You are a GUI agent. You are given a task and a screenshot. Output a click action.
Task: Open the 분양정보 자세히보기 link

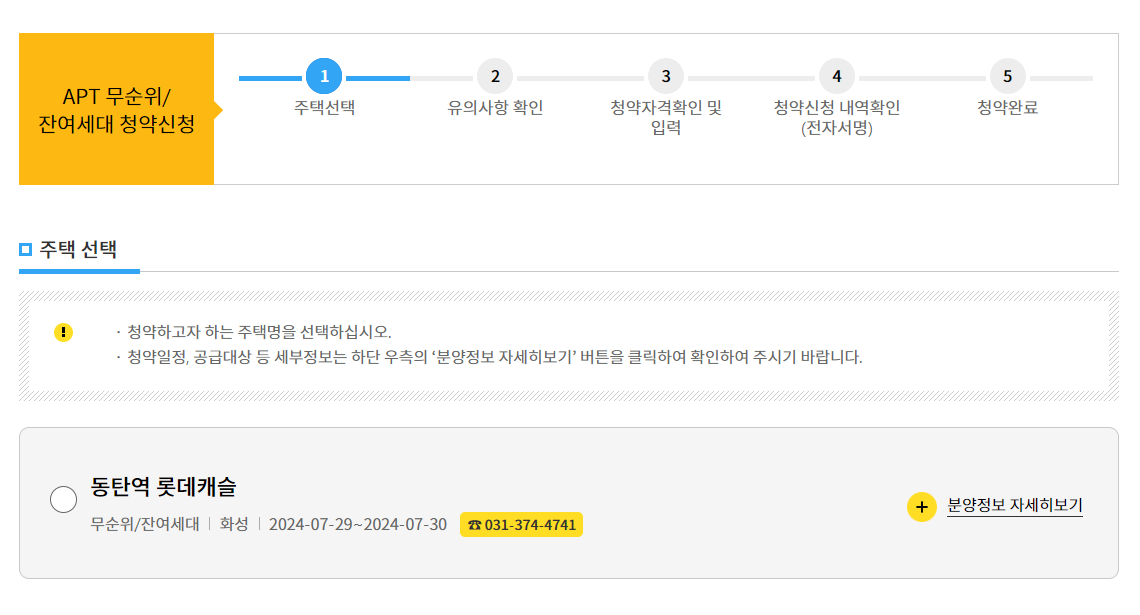[x=1015, y=505]
